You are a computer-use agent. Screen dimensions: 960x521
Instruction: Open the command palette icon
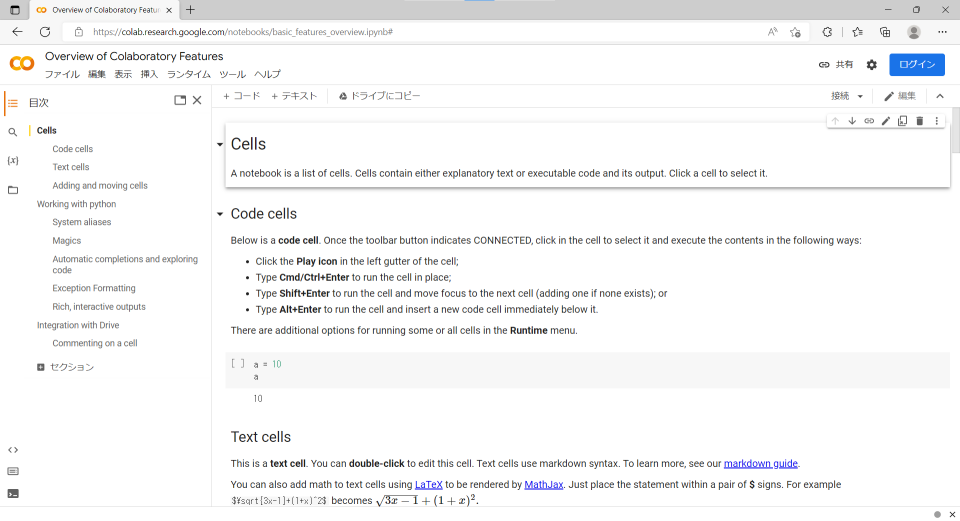[x=13, y=471]
